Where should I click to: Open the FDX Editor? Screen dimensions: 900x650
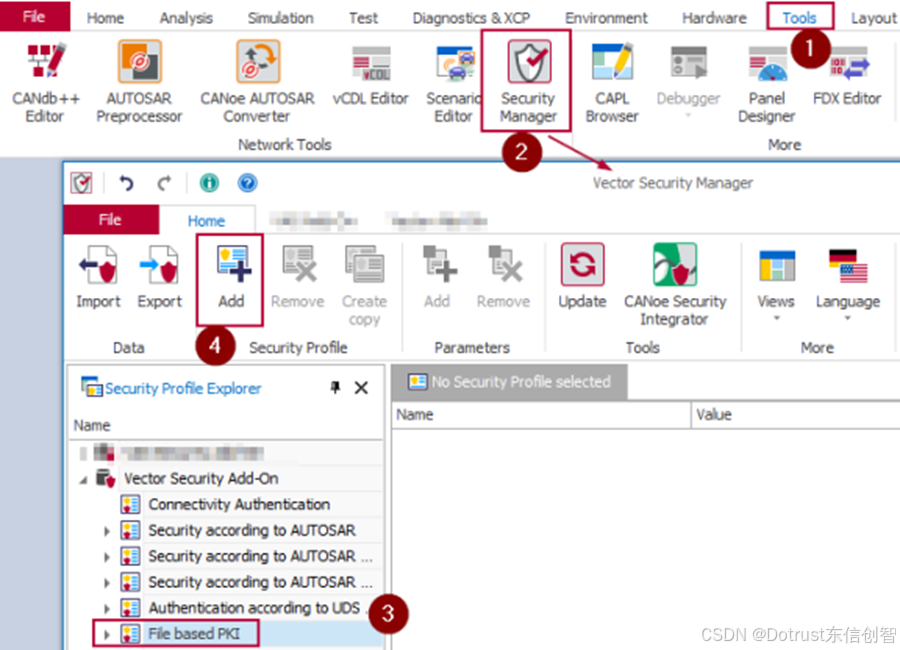pyautogui.click(x=847, y=77)
